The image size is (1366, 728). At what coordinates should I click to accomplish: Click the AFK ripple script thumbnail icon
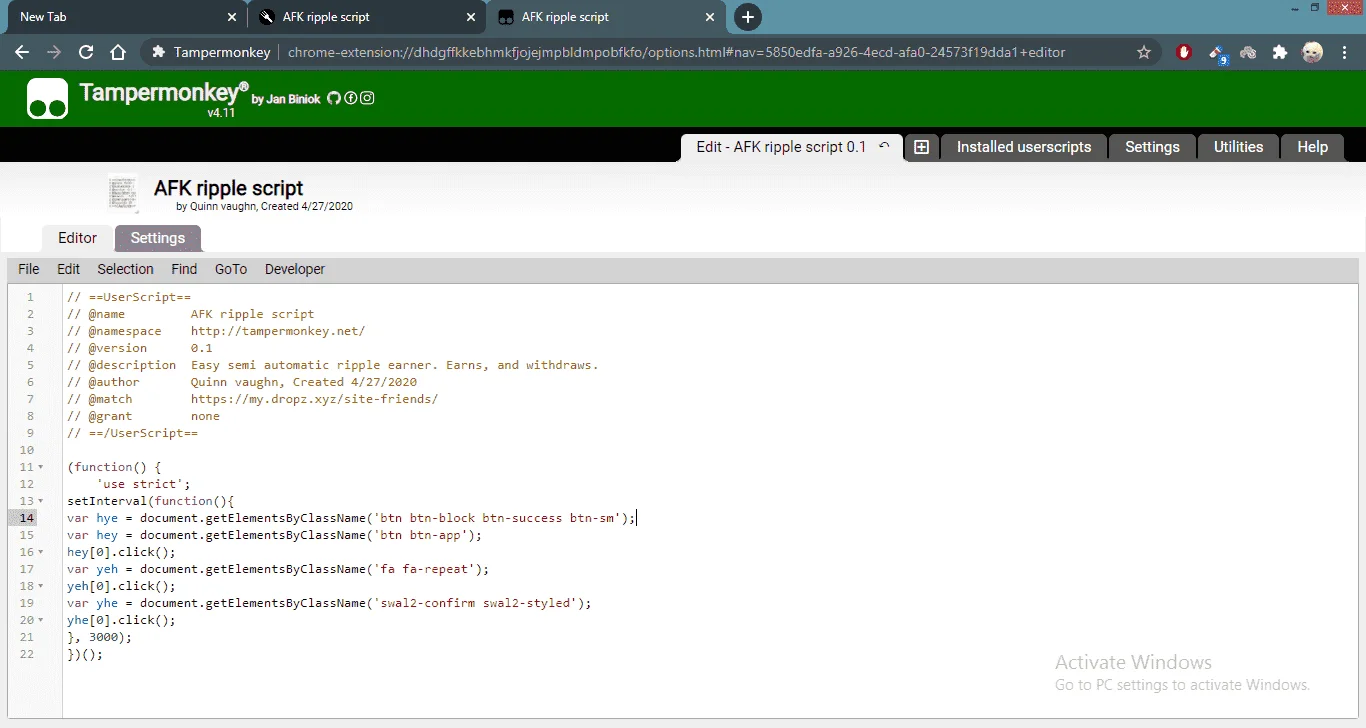123,192
